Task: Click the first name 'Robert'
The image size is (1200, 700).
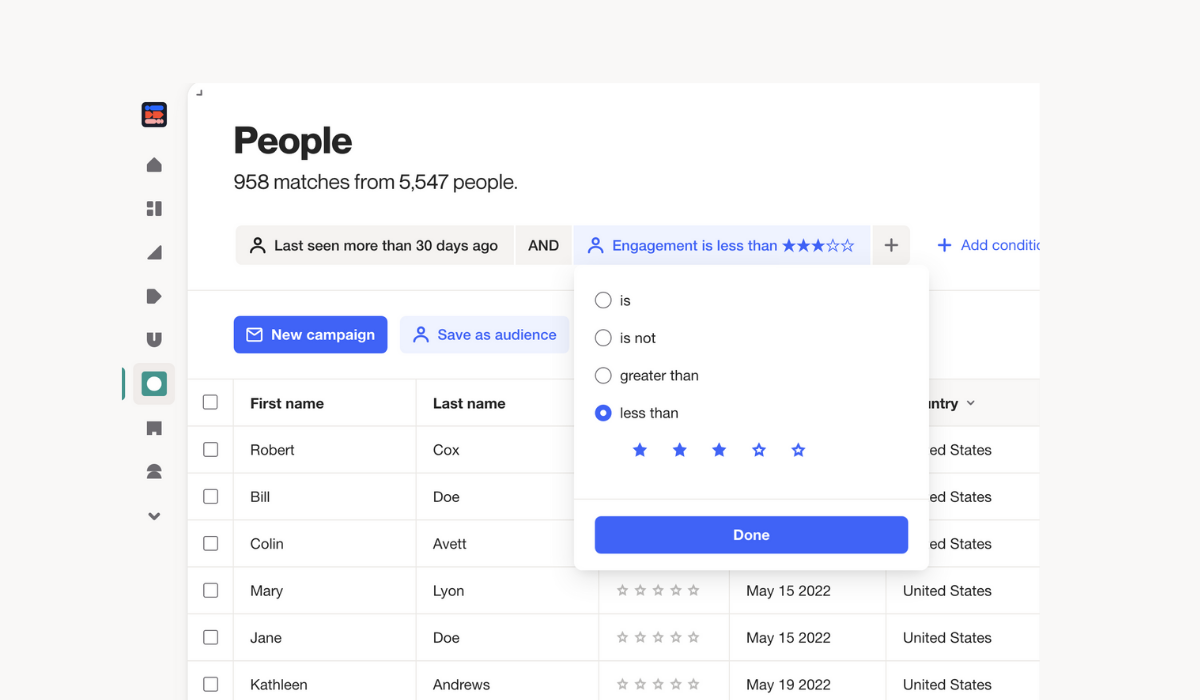Action: [272, 450]
